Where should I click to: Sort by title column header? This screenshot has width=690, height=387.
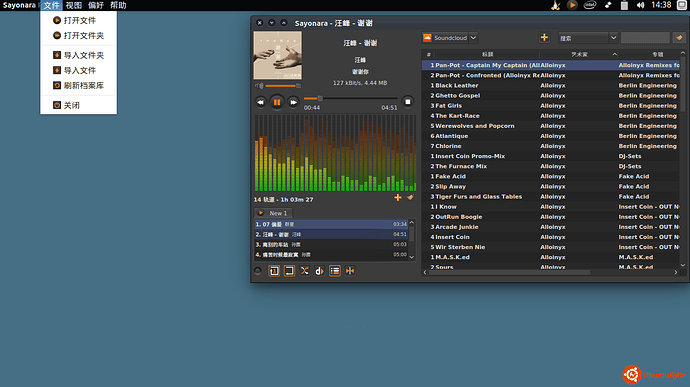point(487,54)
